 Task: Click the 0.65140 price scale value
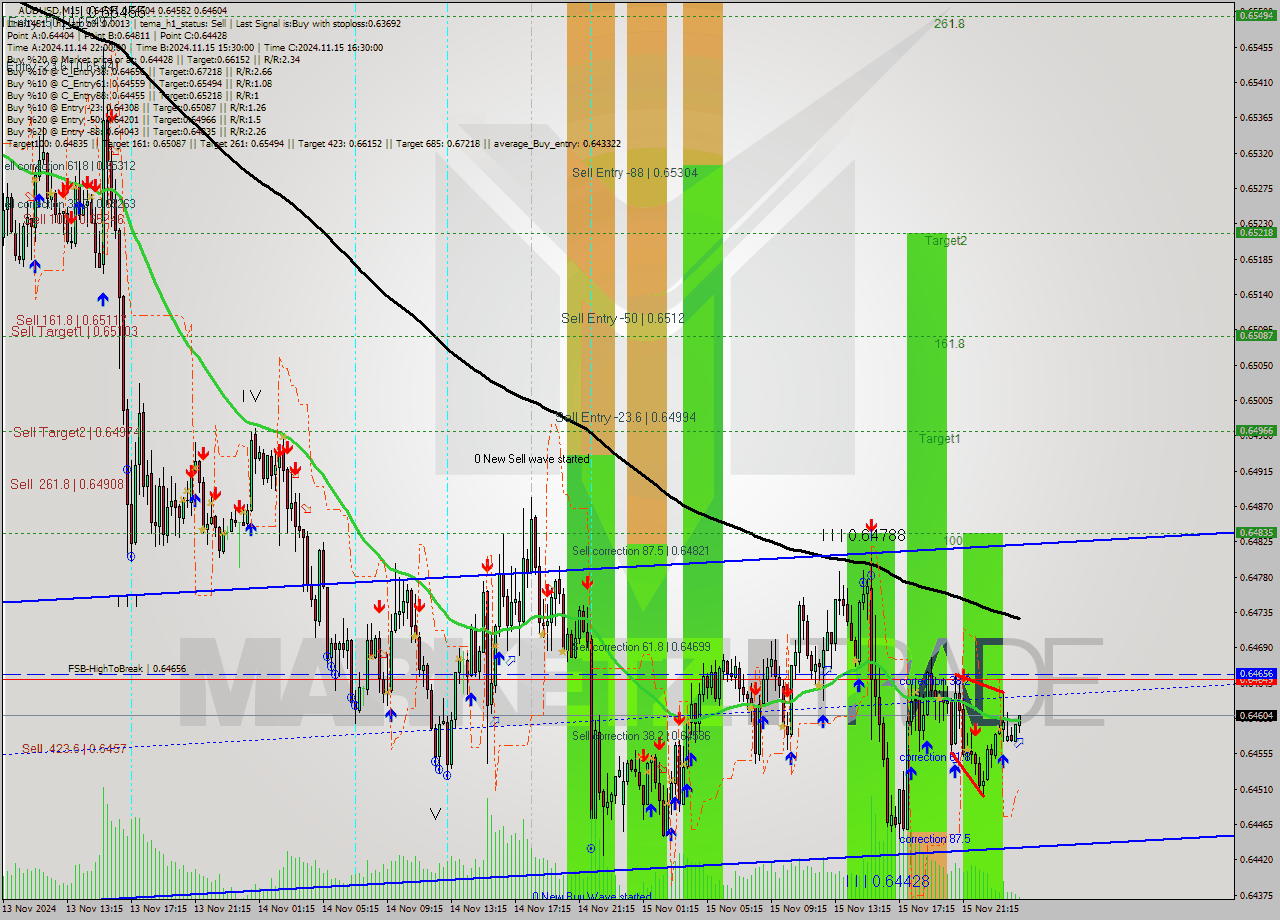coord(1256,294)
